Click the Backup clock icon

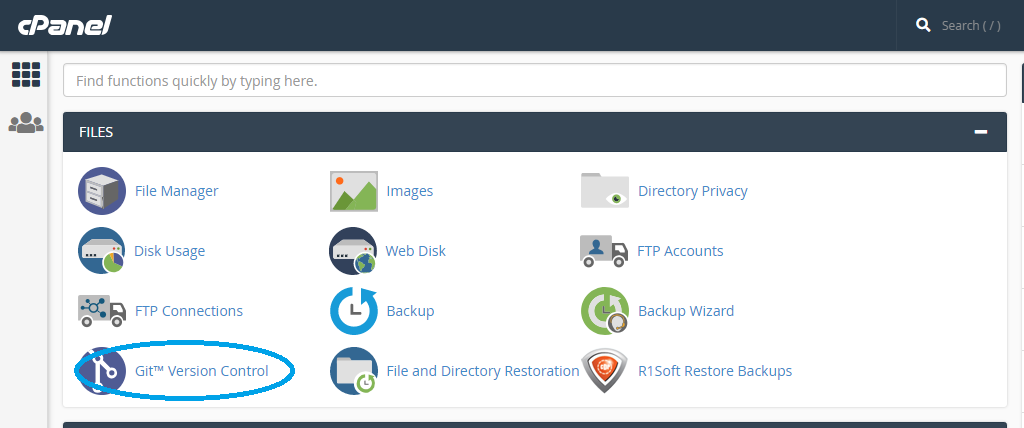click(354, 311)
